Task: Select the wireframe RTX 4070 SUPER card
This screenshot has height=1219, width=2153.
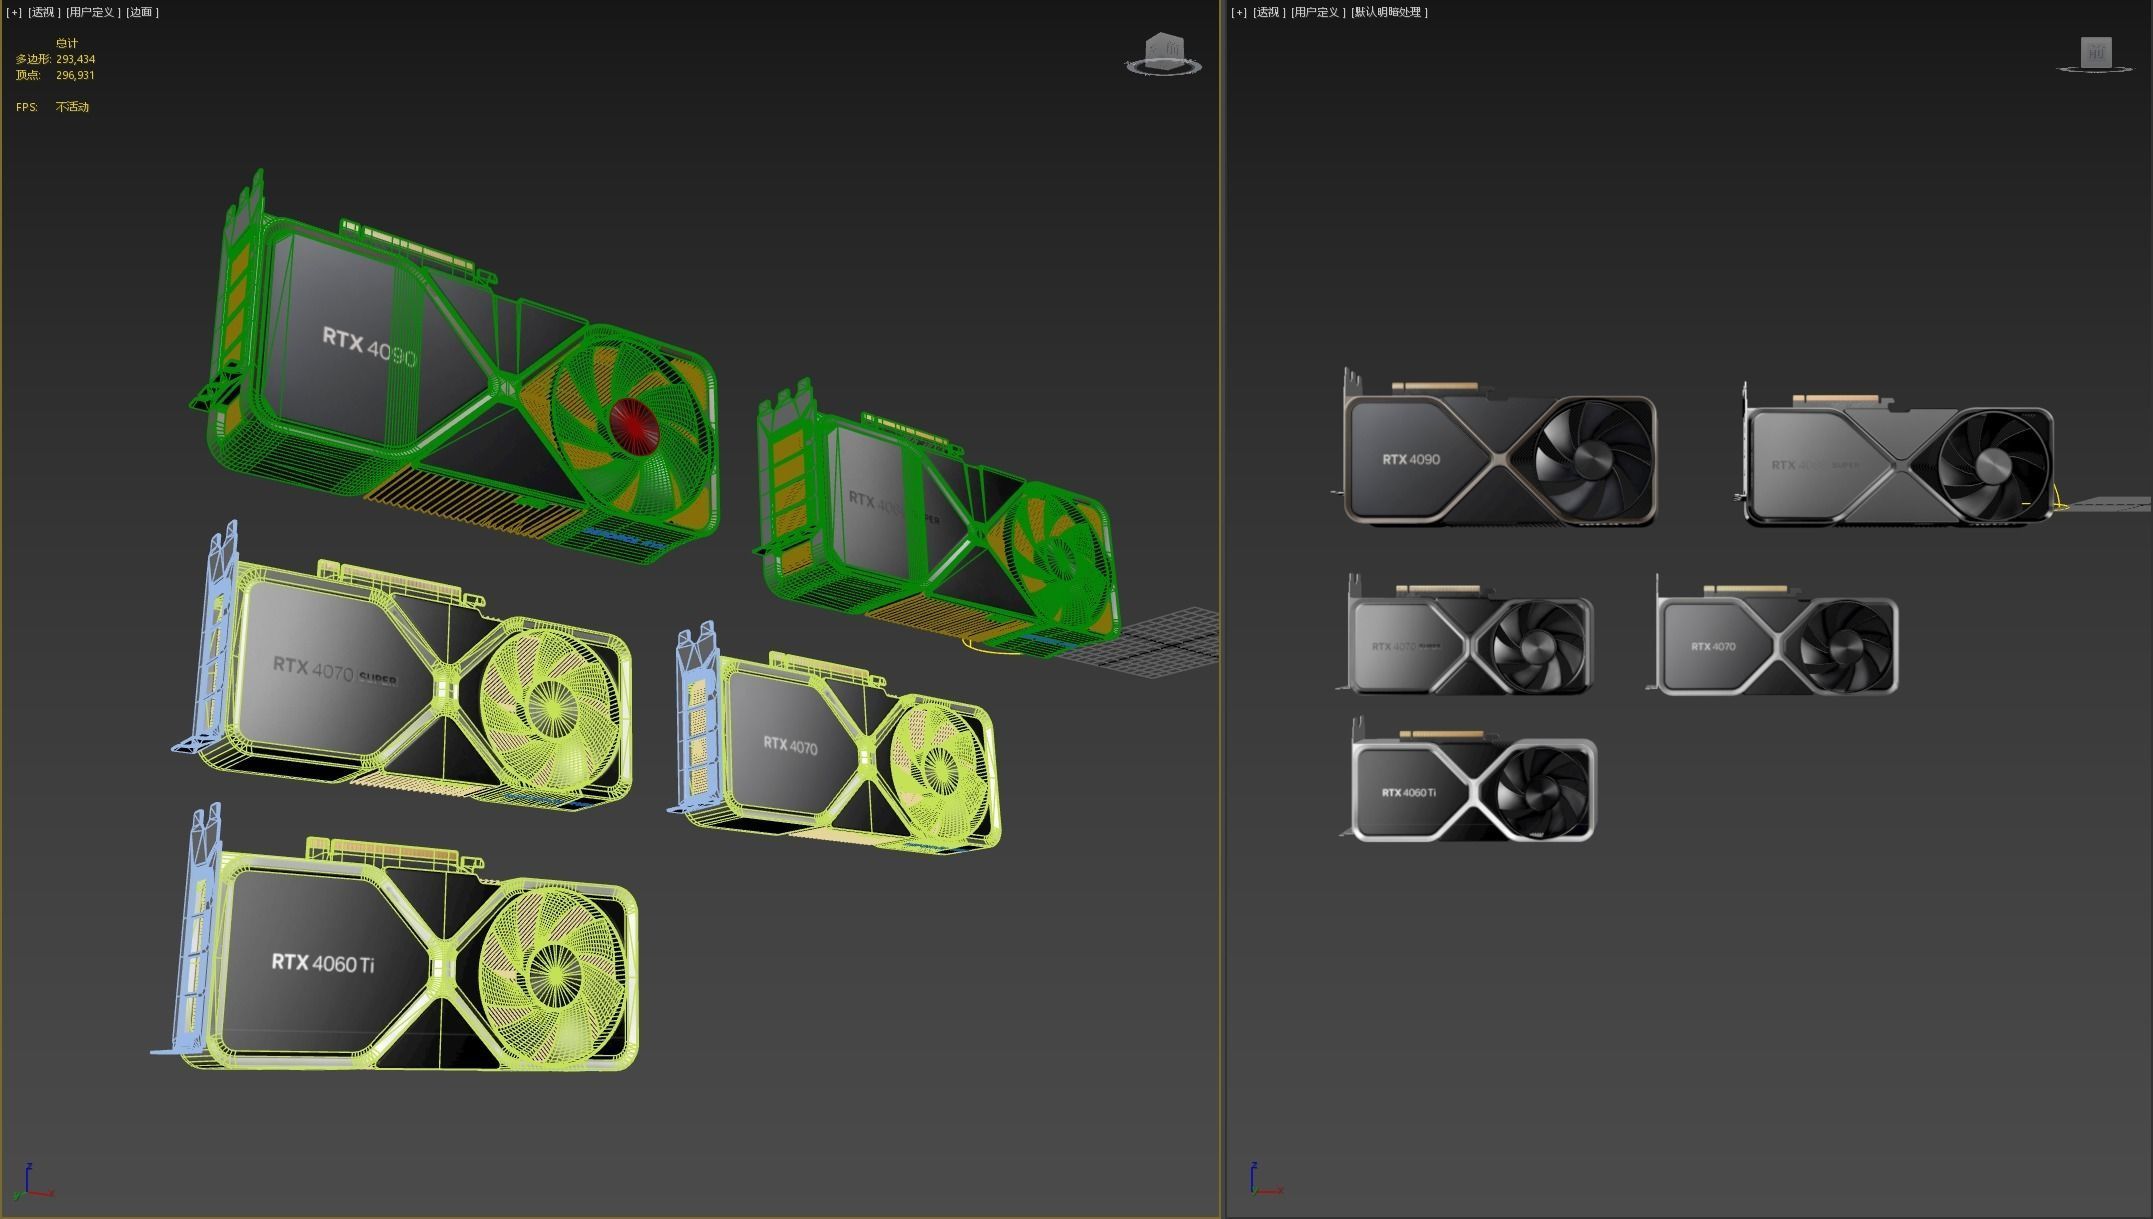Action: coord(315,670)
